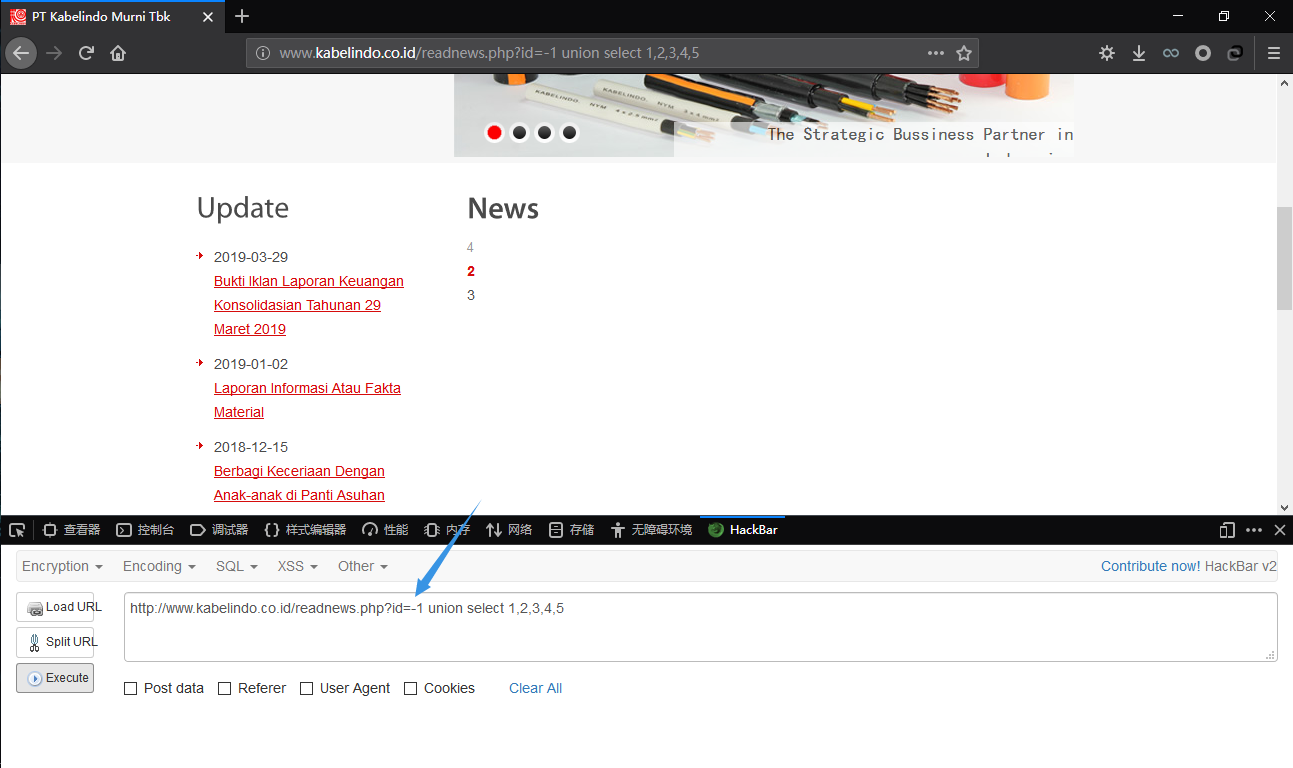Click the infinity-shaped extension icon

coord(1171,53)
